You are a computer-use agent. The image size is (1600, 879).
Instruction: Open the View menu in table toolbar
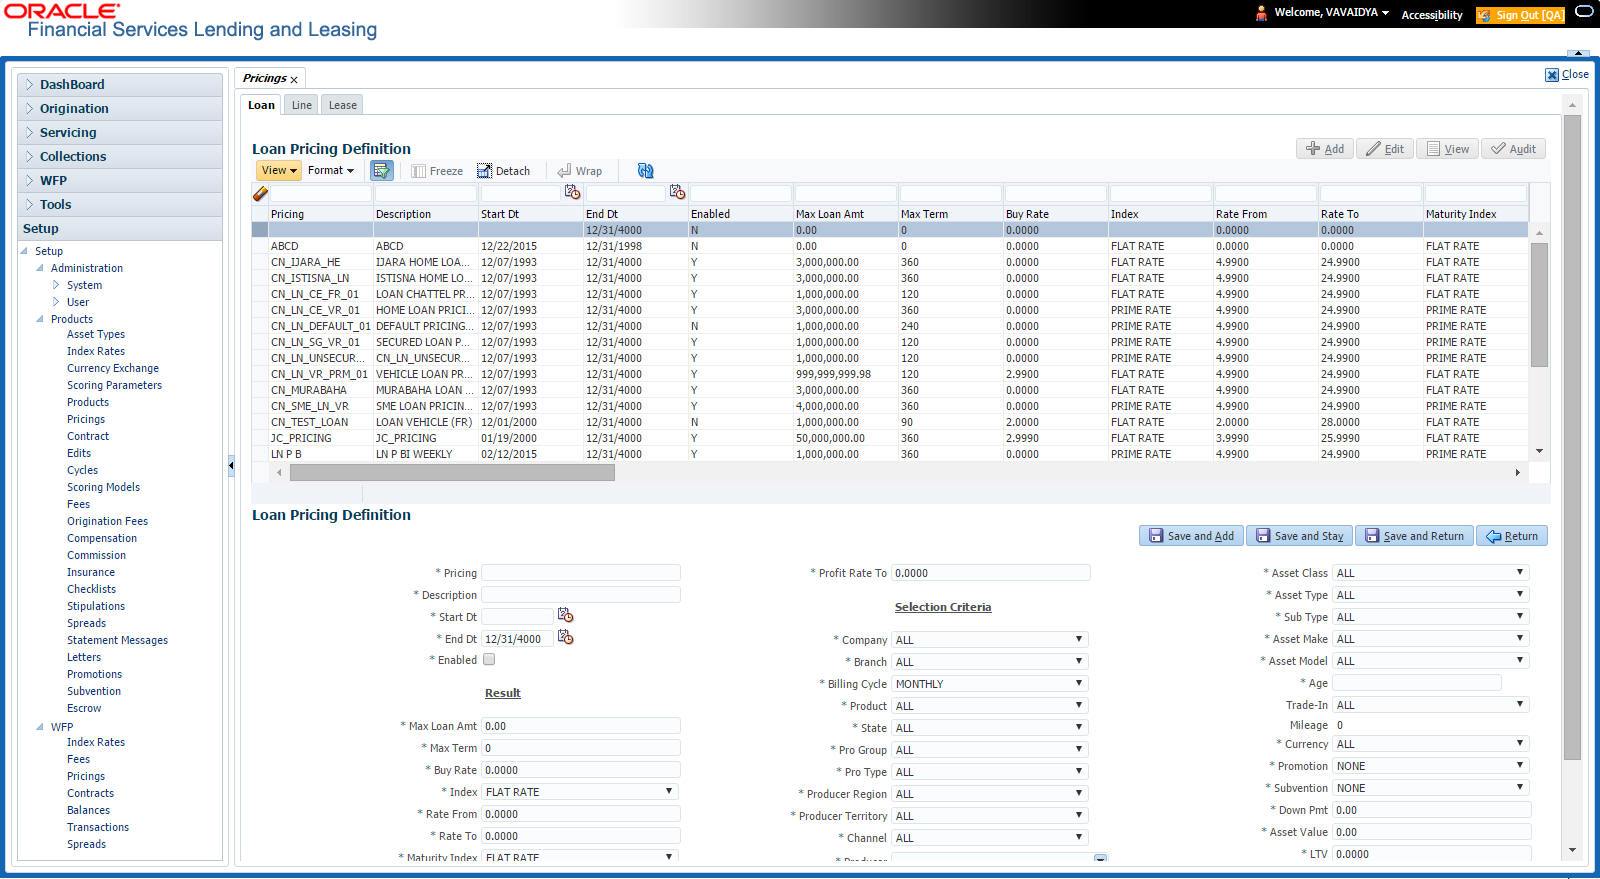coord(278,171)
